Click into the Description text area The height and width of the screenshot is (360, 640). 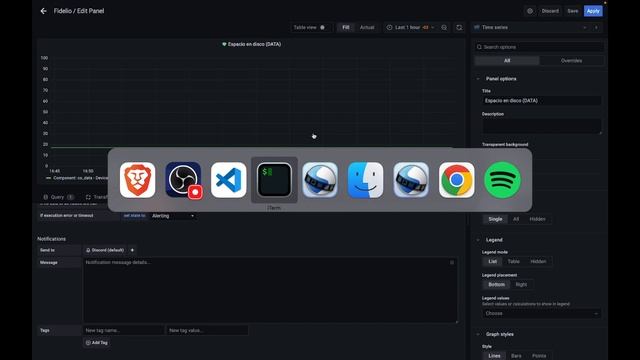[x=541, y=126]
